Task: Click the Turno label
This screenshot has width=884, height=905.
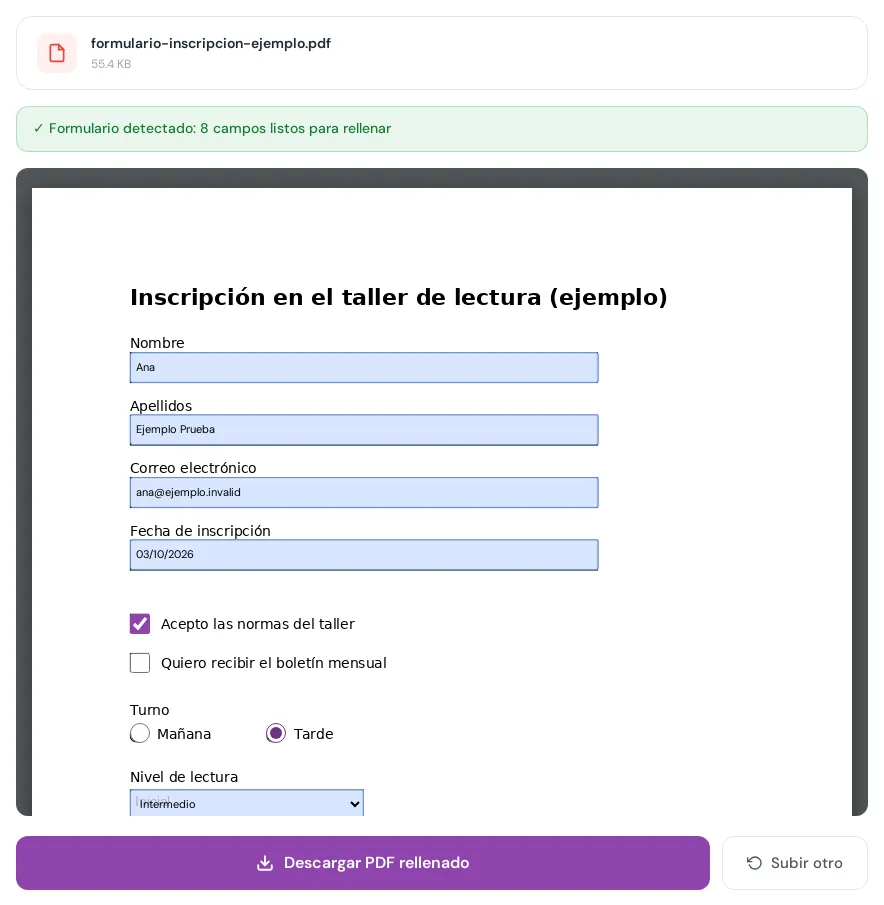Action: (x=149, y=710)
